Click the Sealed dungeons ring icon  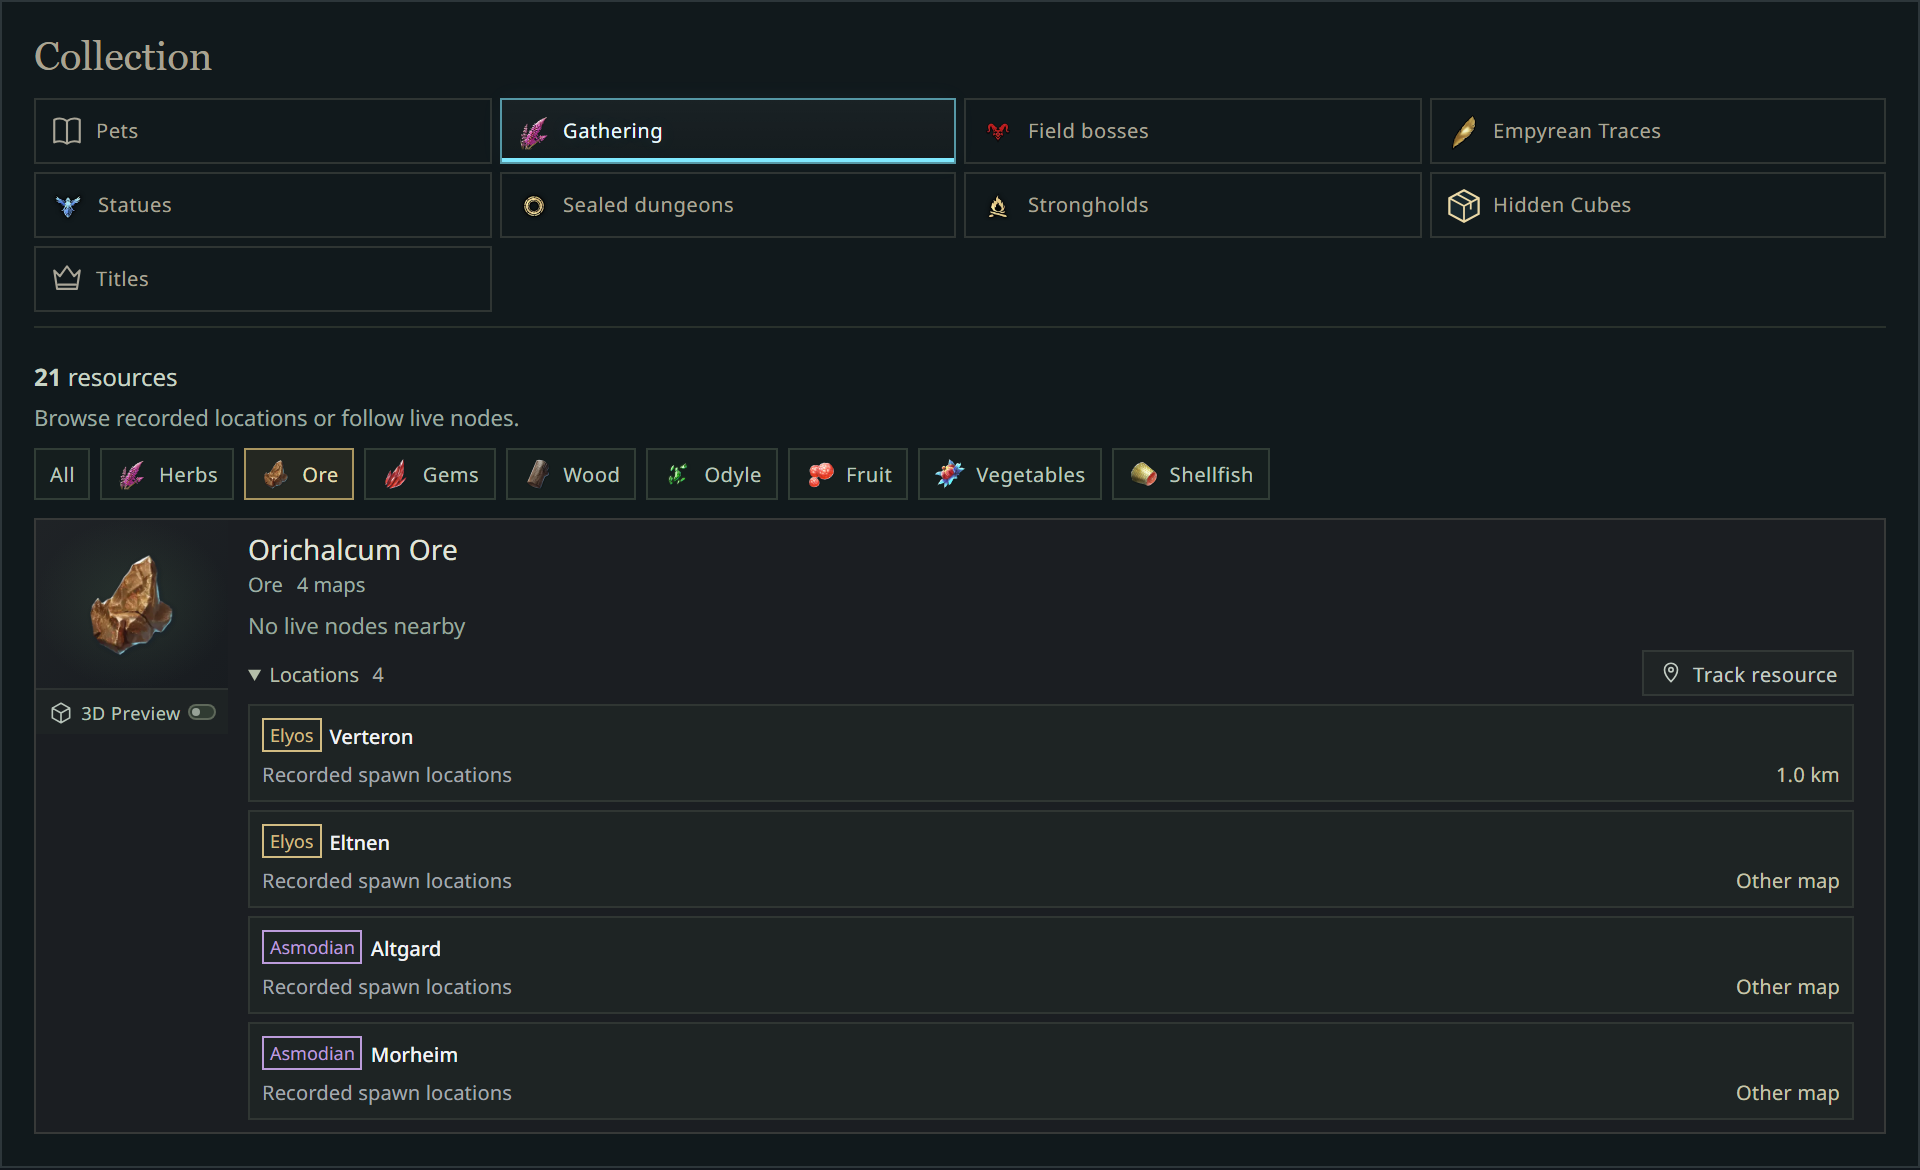click(x=534, y=206)
